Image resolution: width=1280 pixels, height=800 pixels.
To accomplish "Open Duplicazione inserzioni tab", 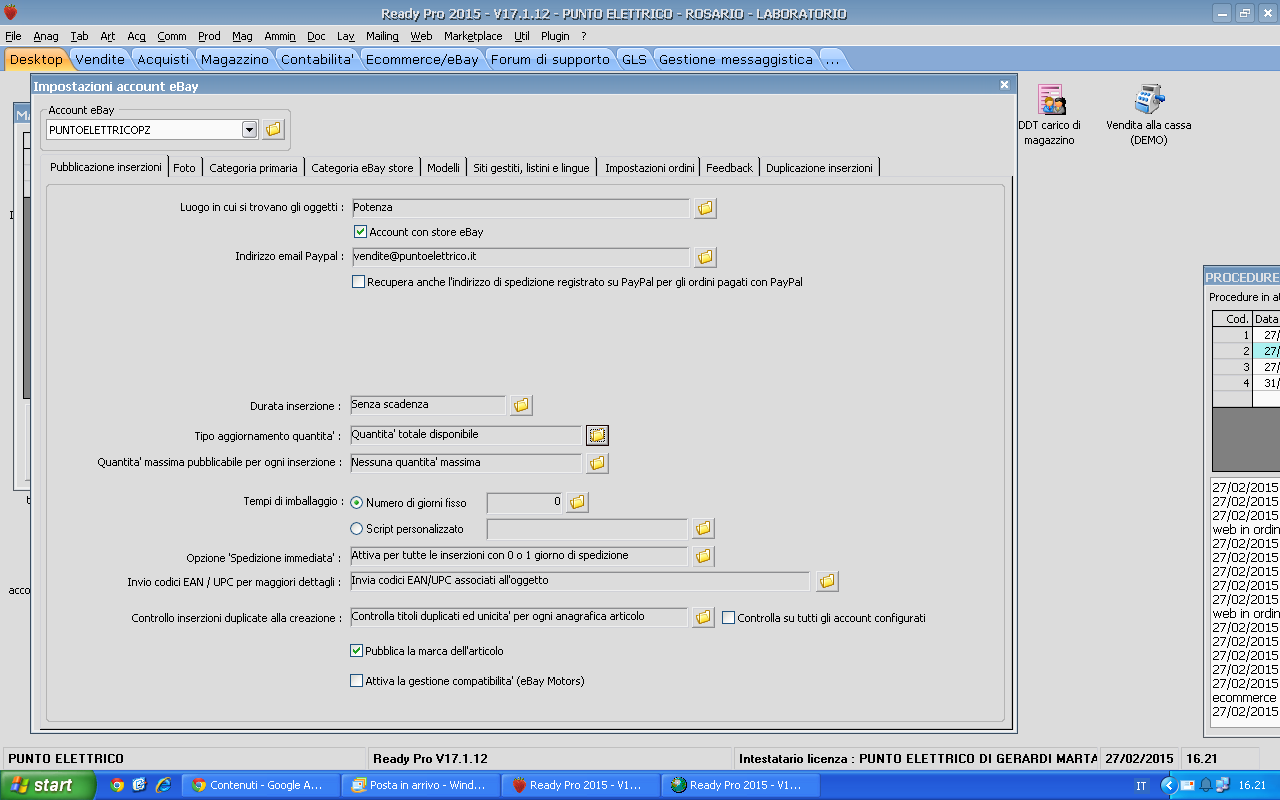I will pos(819,168).
